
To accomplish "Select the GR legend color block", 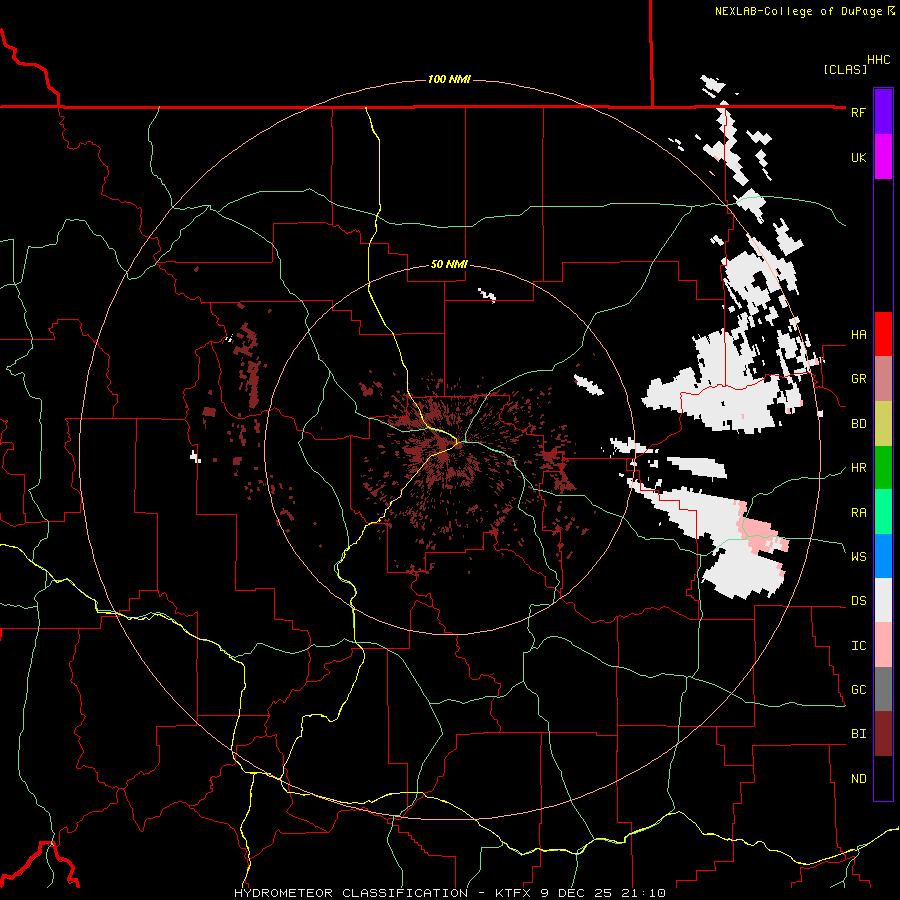I will (883, 378).
